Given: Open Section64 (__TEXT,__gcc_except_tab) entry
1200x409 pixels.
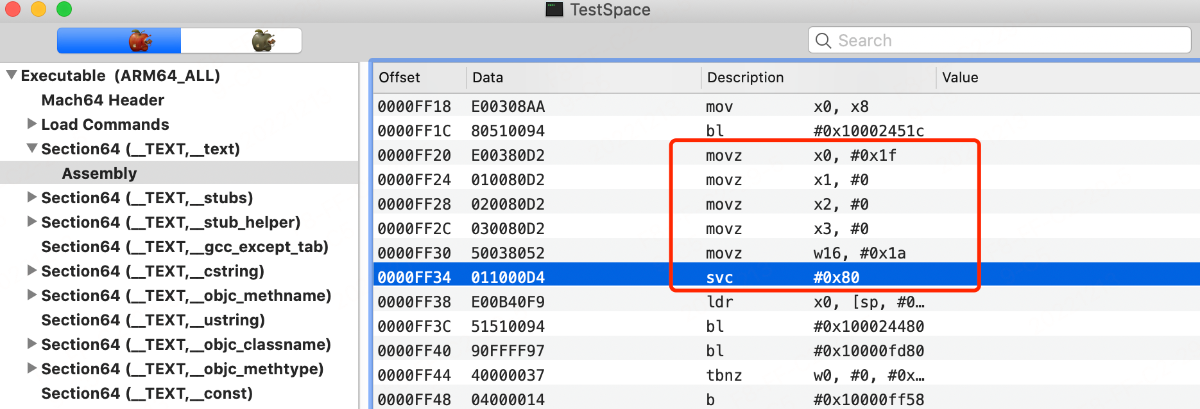Looking at the screenshot, I should [x=184, y=246].
